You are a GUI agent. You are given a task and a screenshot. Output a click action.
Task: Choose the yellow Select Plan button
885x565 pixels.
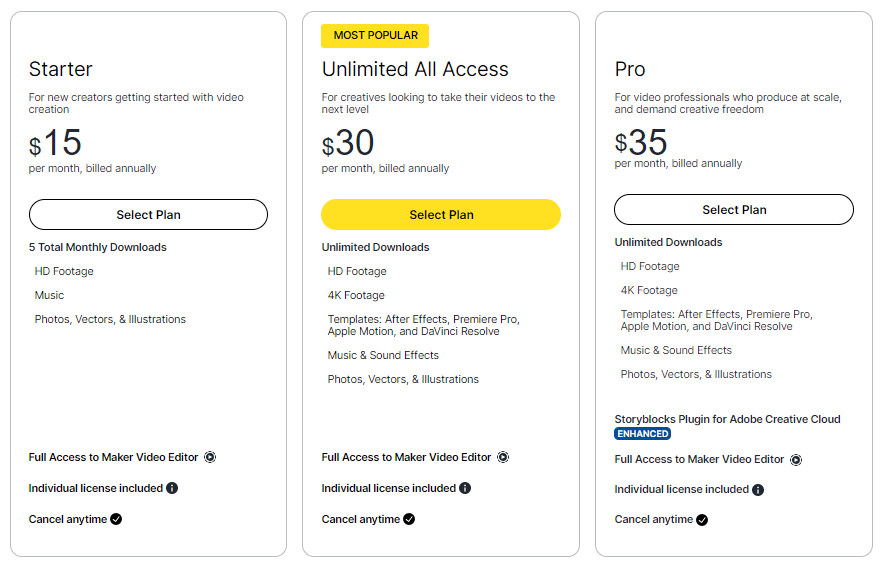click(441, 214)
